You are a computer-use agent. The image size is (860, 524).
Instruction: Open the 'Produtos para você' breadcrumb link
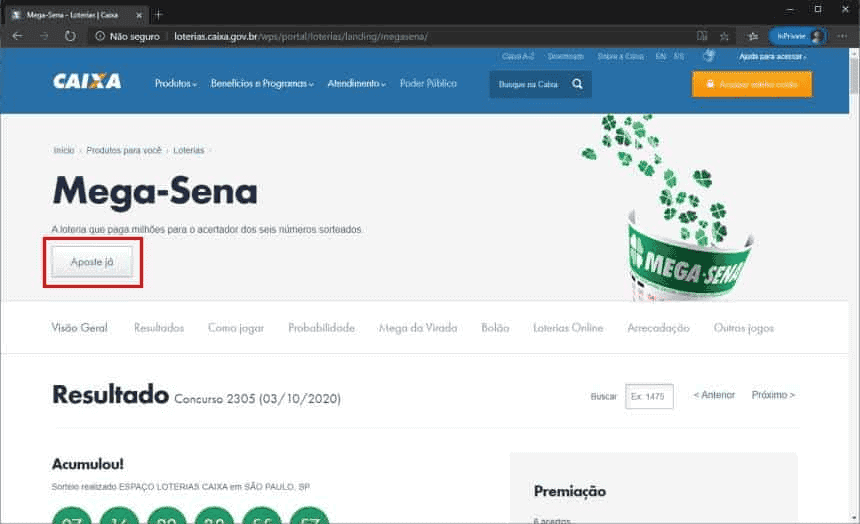pos(124,150)
